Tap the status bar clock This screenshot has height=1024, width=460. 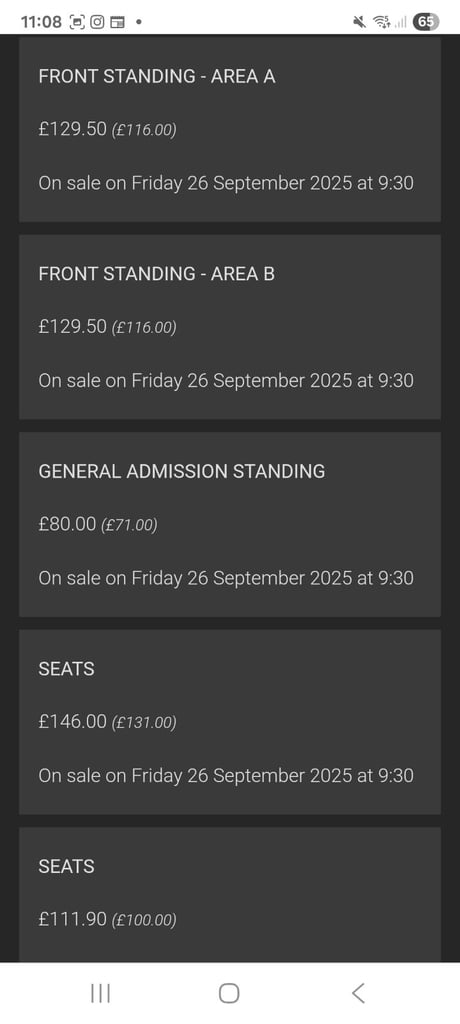[41, 22]
